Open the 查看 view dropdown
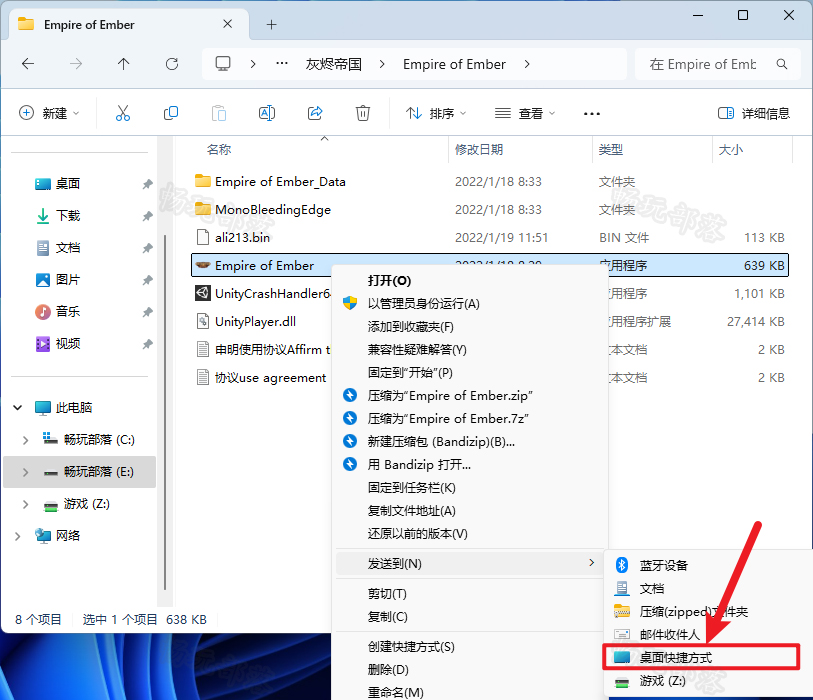This screenshot has height=700, width=813. 525,113
